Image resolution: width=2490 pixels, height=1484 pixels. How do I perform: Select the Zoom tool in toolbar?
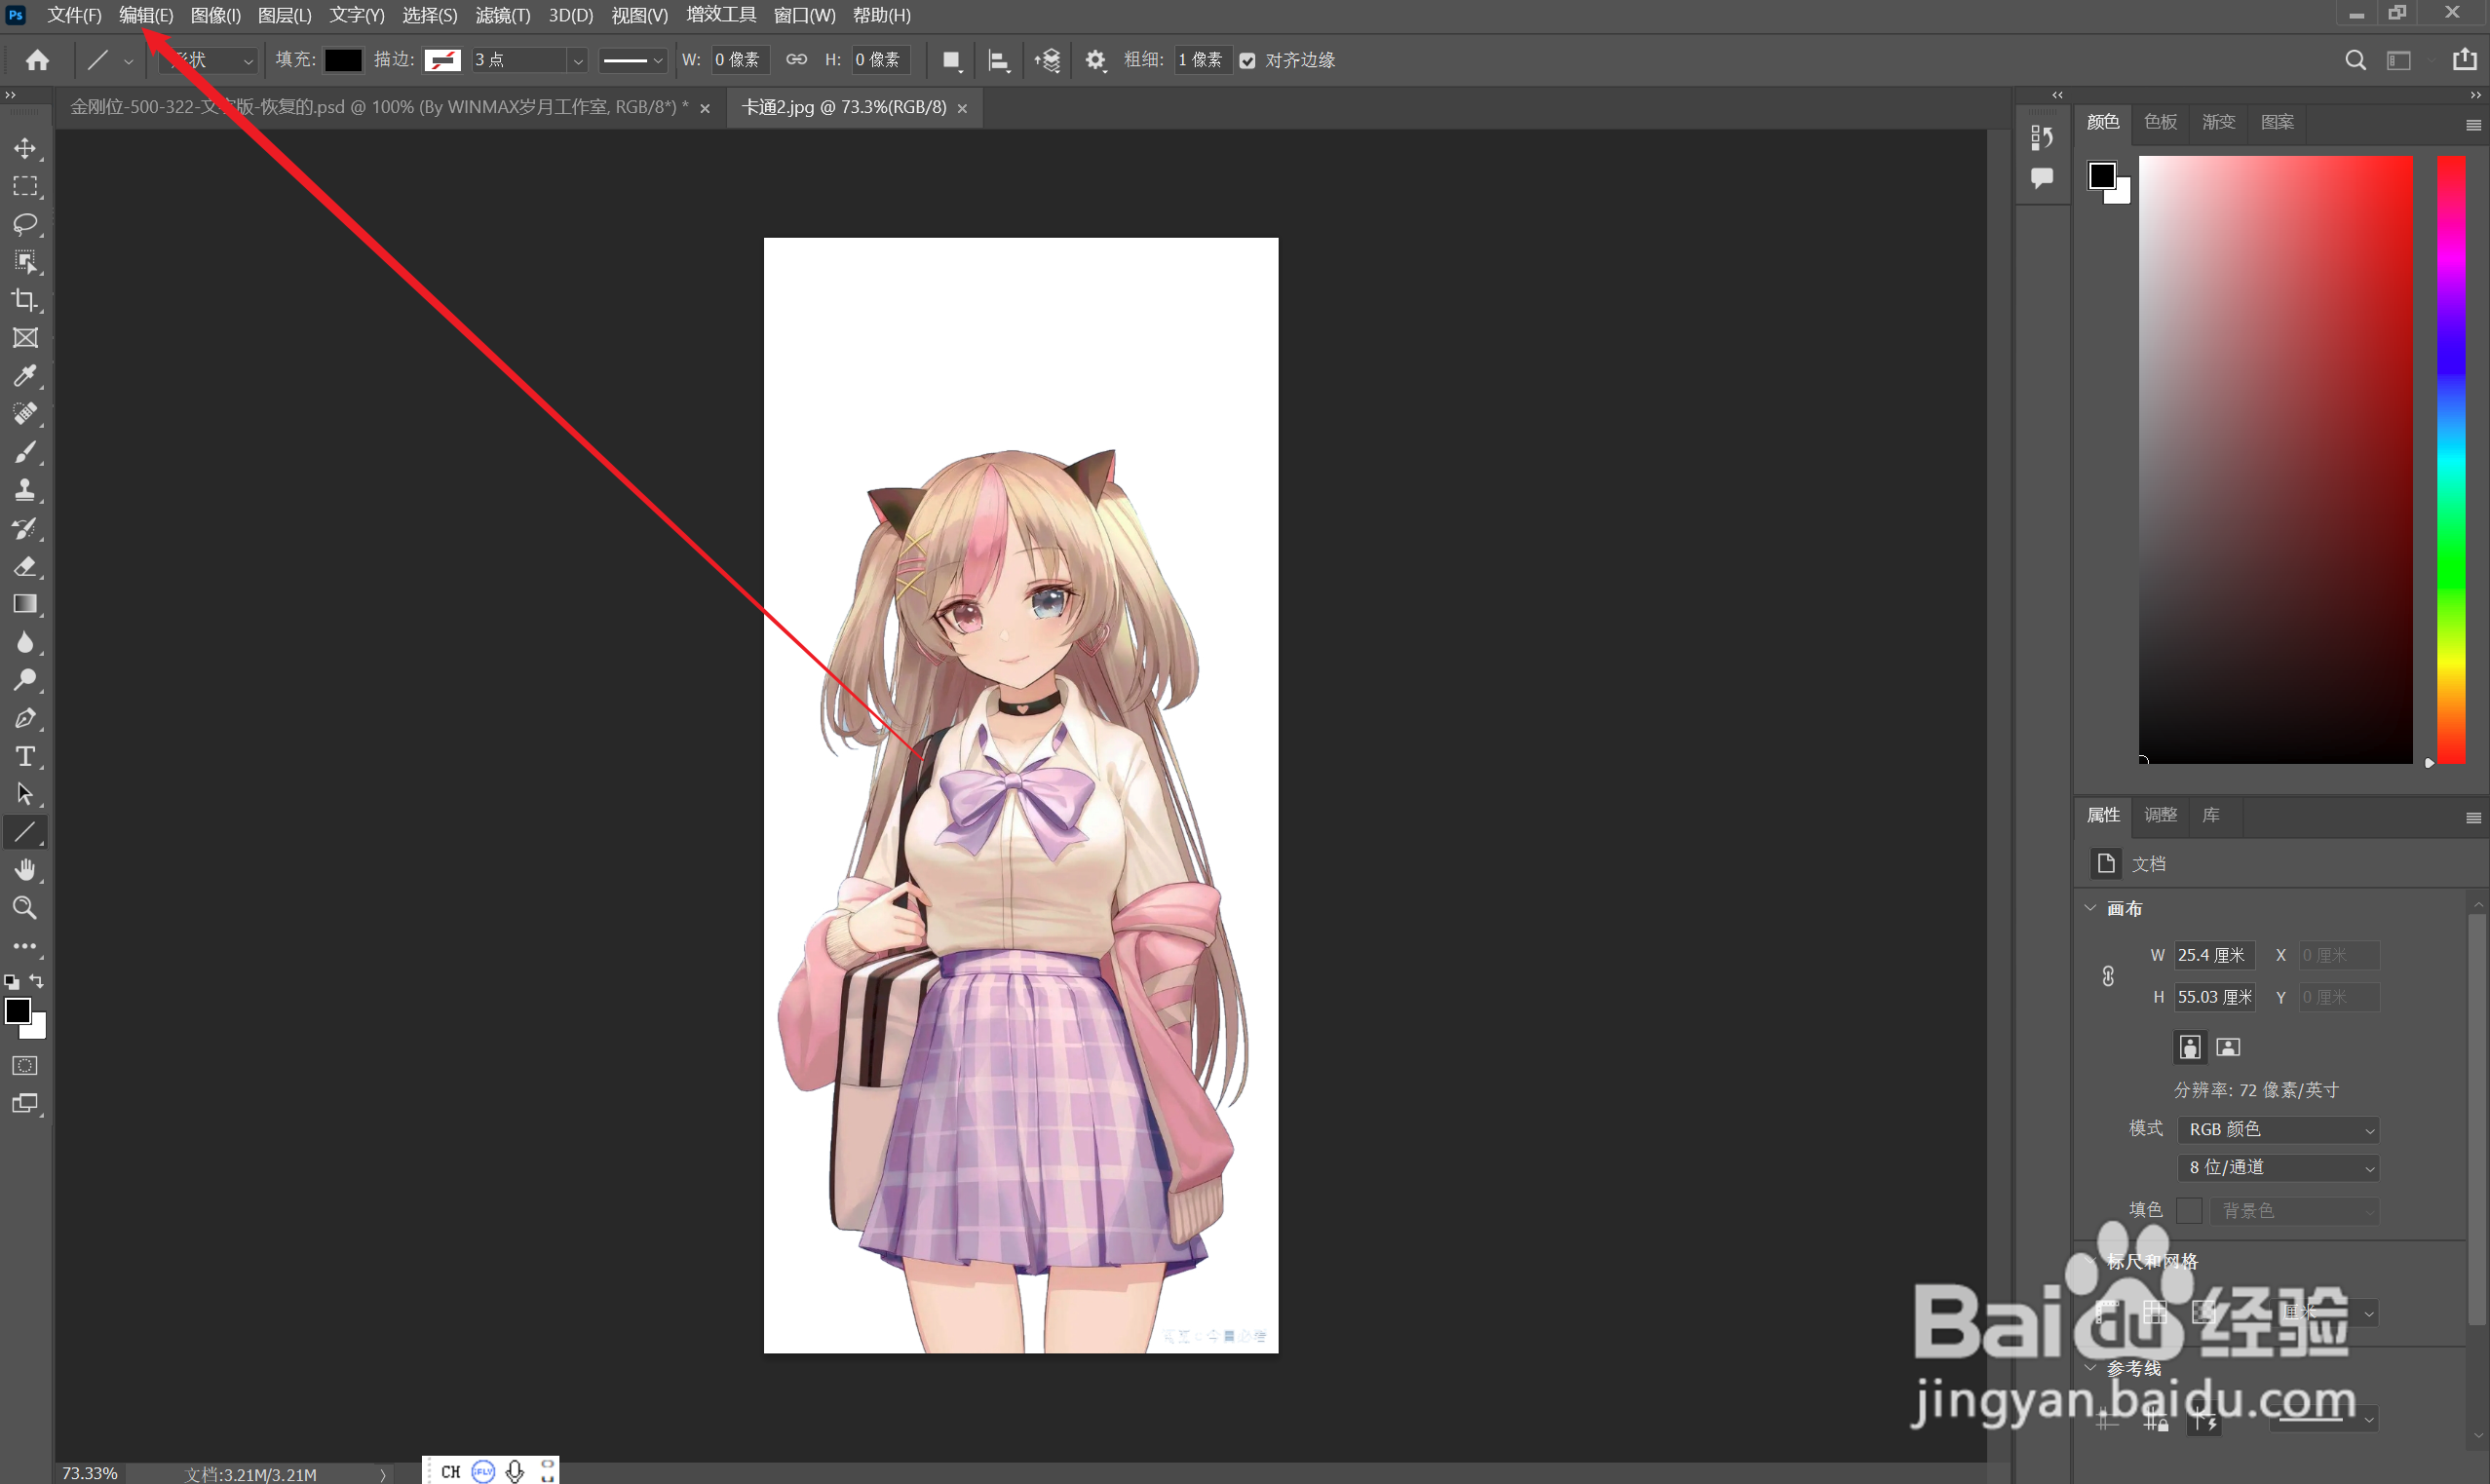pos(25,908)
